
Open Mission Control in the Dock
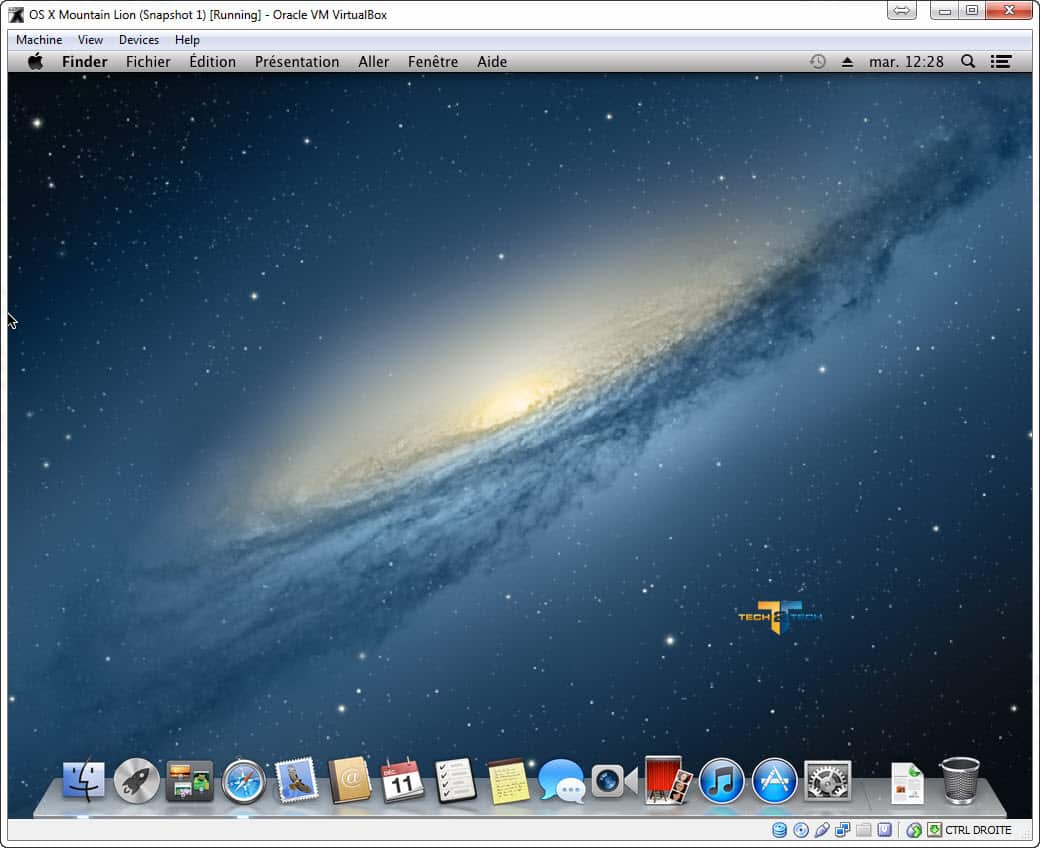tap(190, 781)
